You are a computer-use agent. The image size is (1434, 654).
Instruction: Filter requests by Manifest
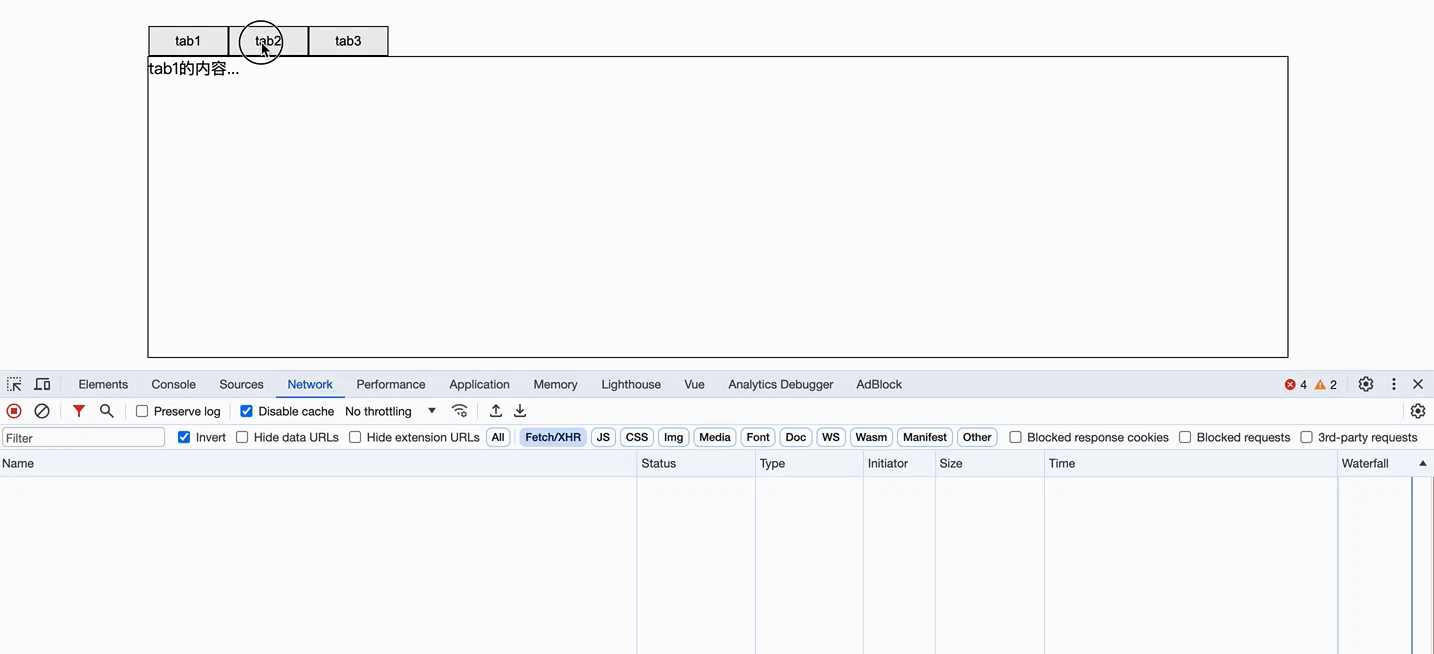[925, 437]
